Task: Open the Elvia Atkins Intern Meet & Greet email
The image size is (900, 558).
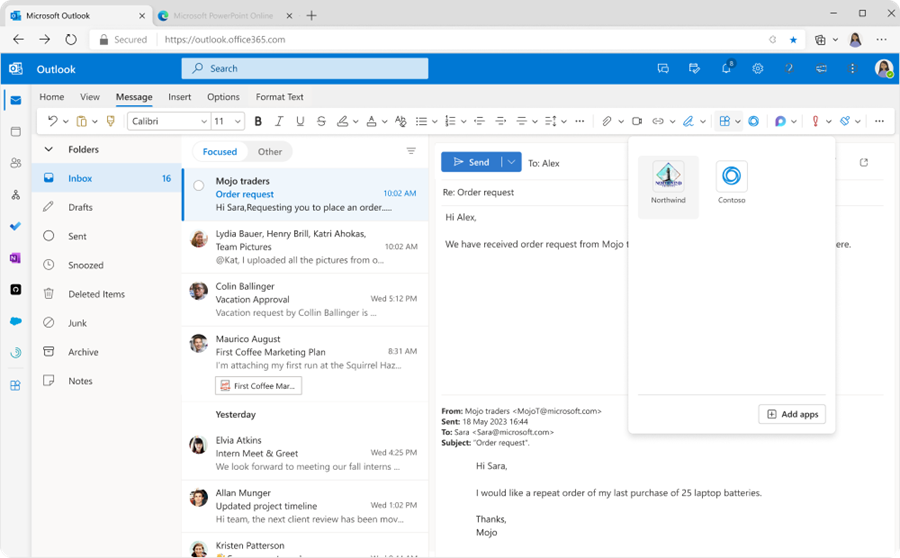Action: point(305,454)
